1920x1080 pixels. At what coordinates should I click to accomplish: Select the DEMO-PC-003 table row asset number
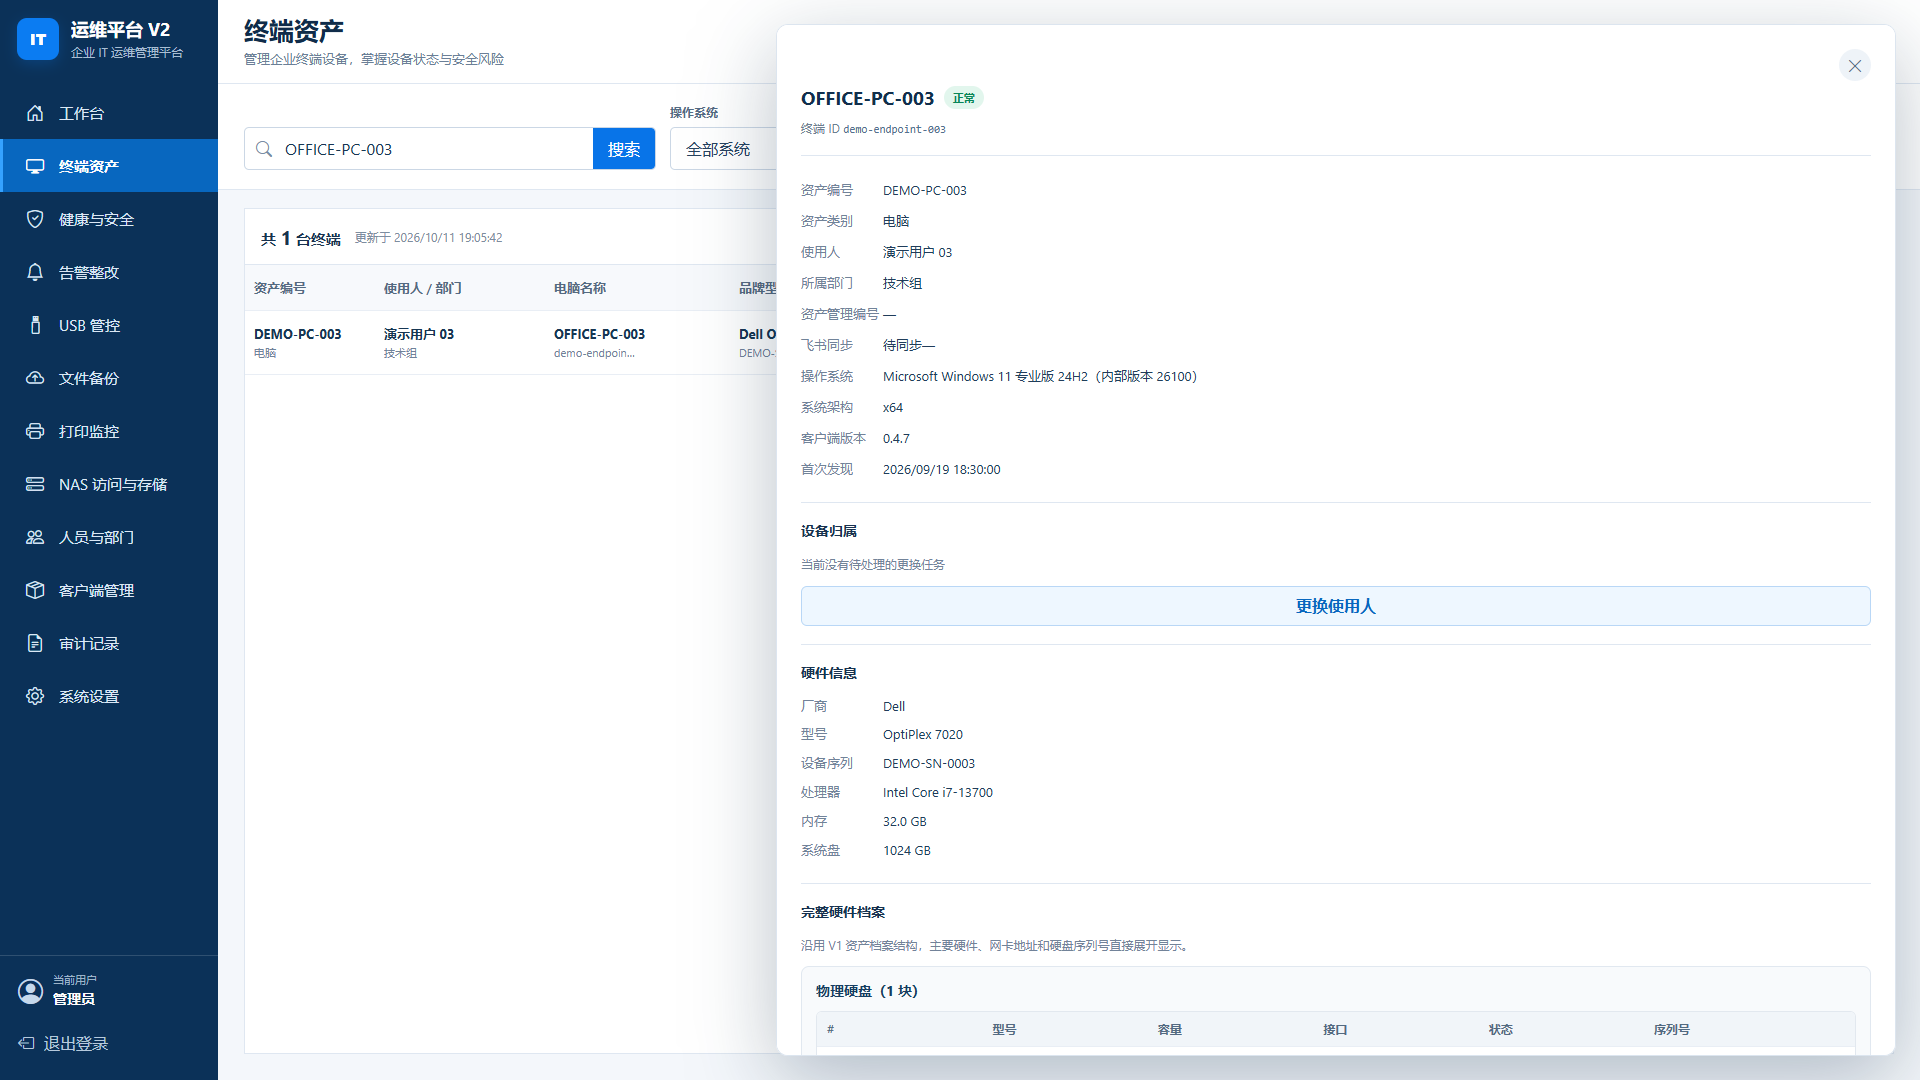(x=298, y=334)
